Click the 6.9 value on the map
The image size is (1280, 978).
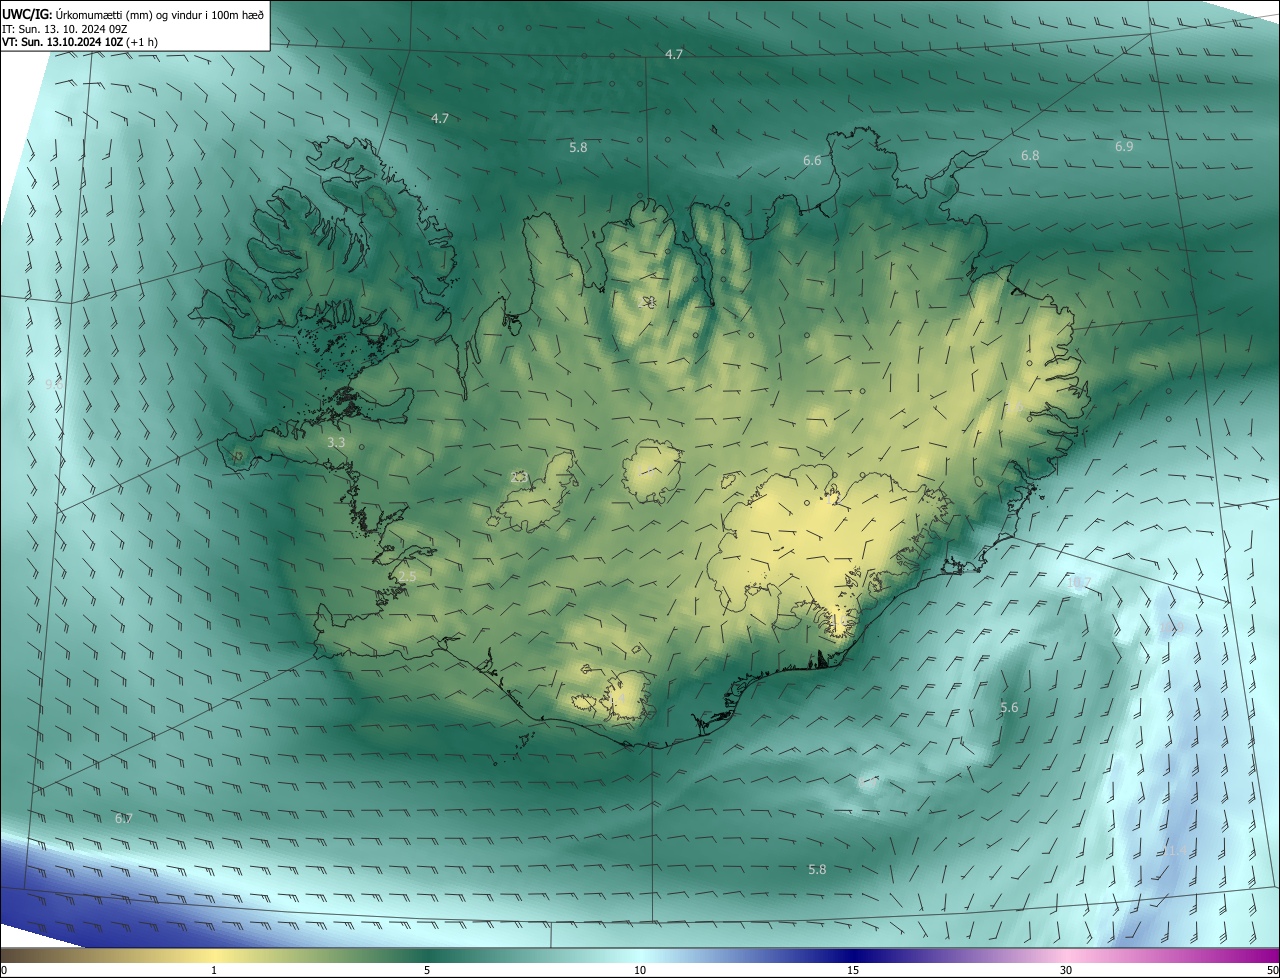1124,147
